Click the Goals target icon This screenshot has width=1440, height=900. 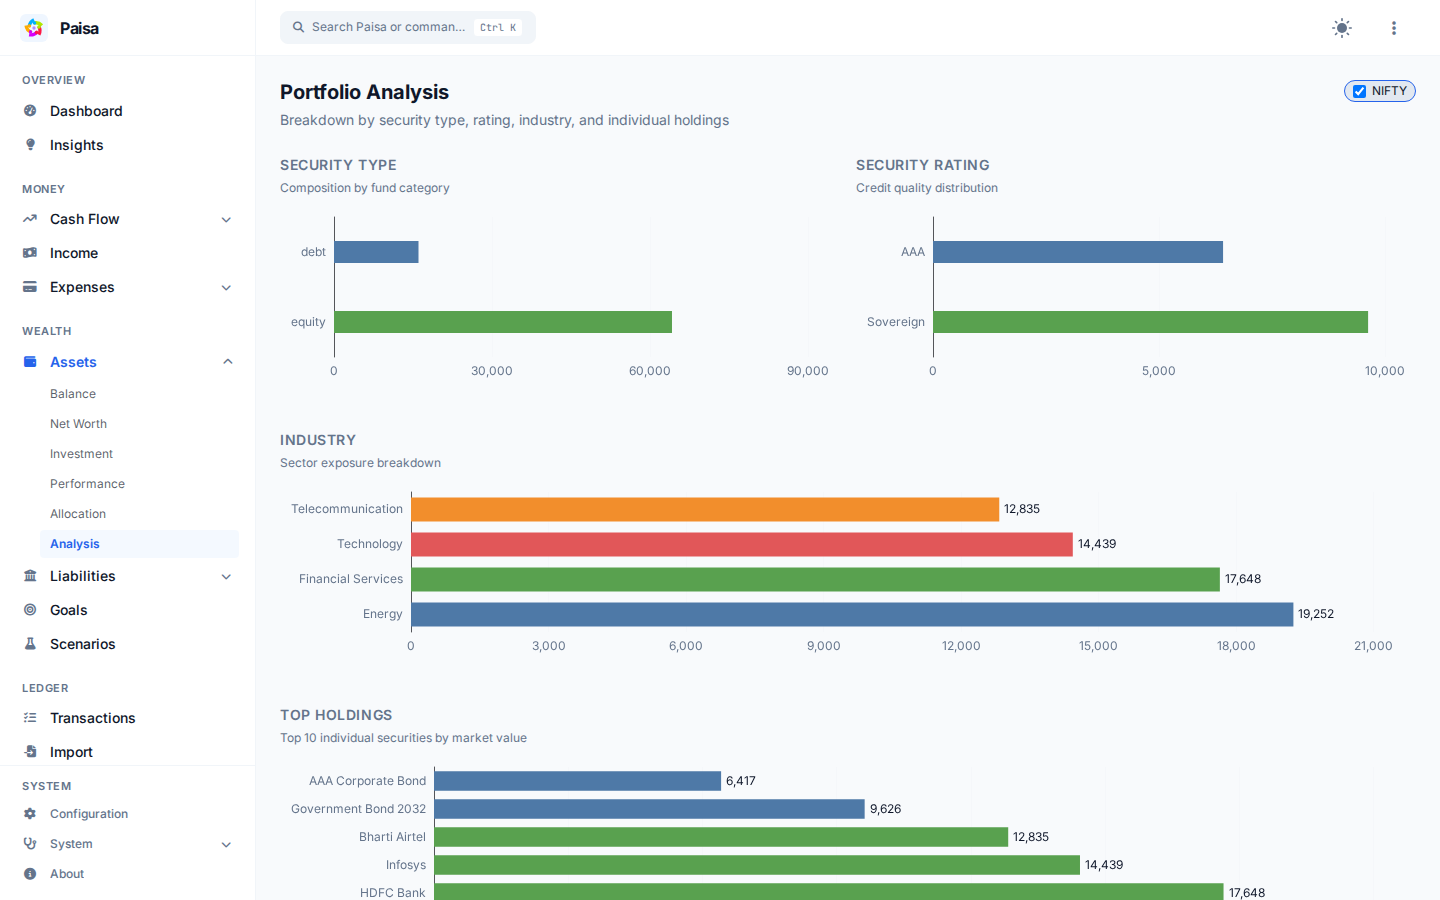(x=30, y=610)
